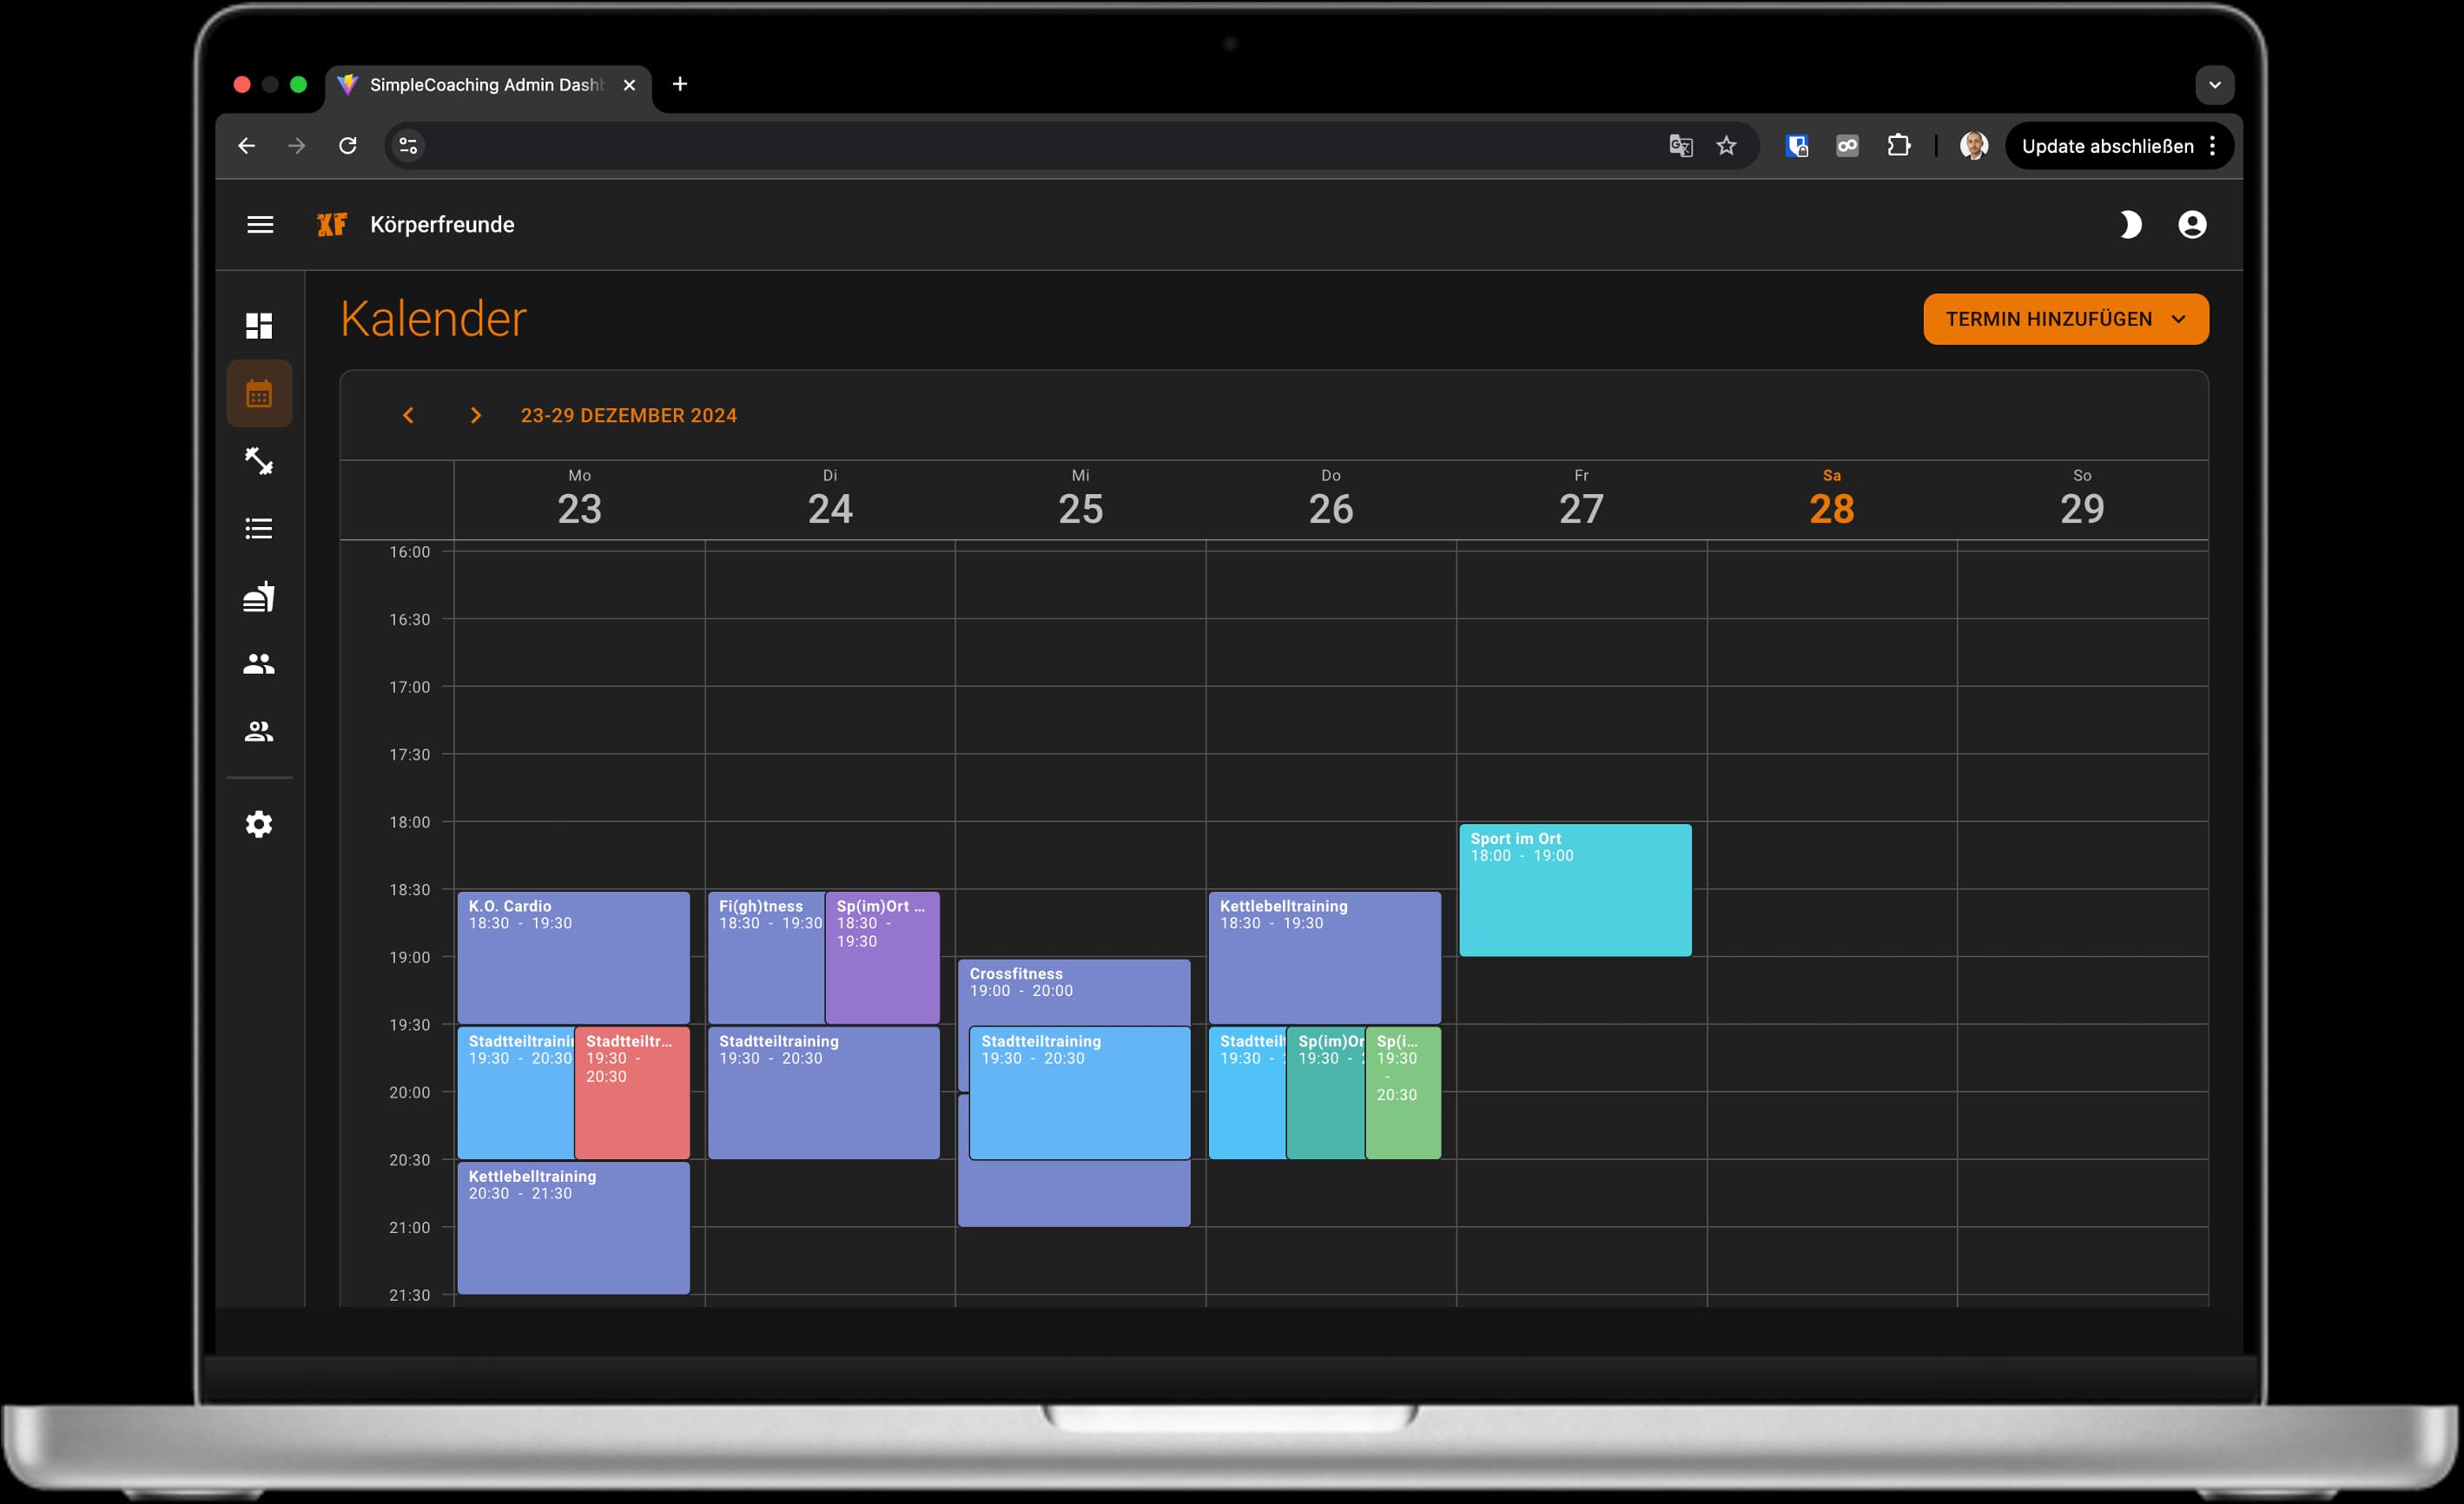Select the SimpleCoaching Admin Dashboard tab
Image resolution: width=2464 pixels, height=1504 pixels.
tap(487, 85)
